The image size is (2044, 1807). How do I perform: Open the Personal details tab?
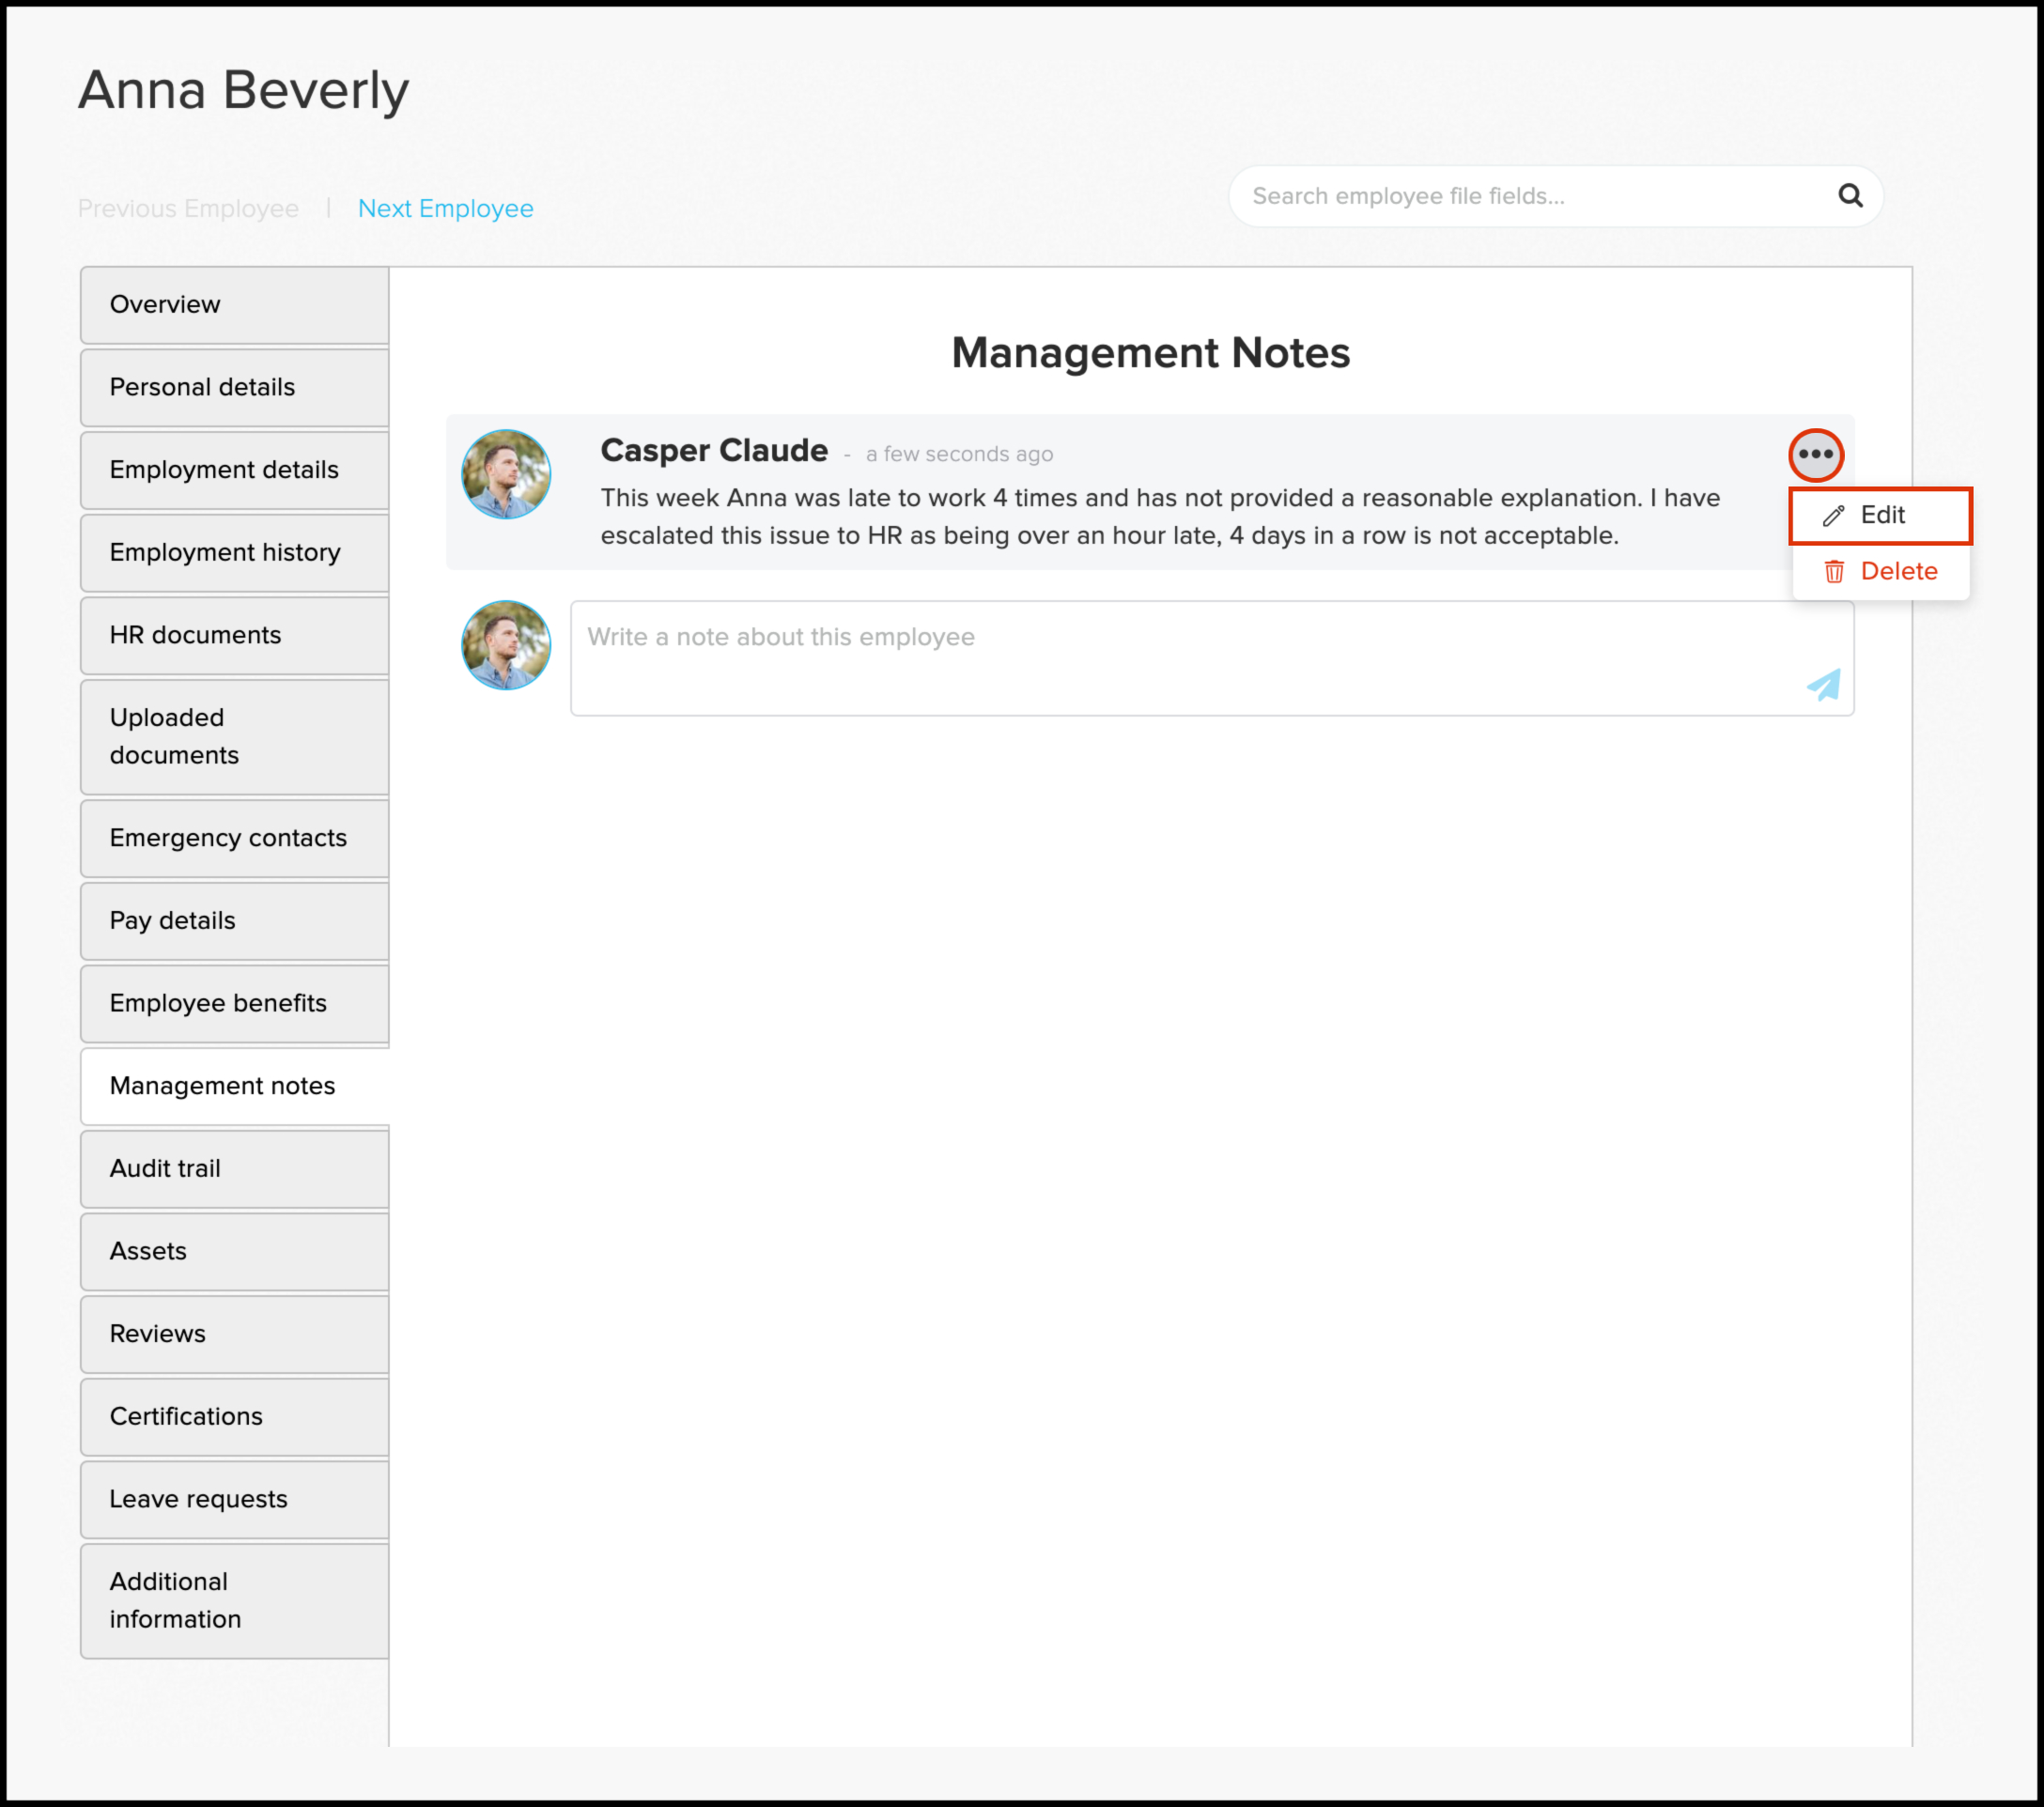[235, 388]
